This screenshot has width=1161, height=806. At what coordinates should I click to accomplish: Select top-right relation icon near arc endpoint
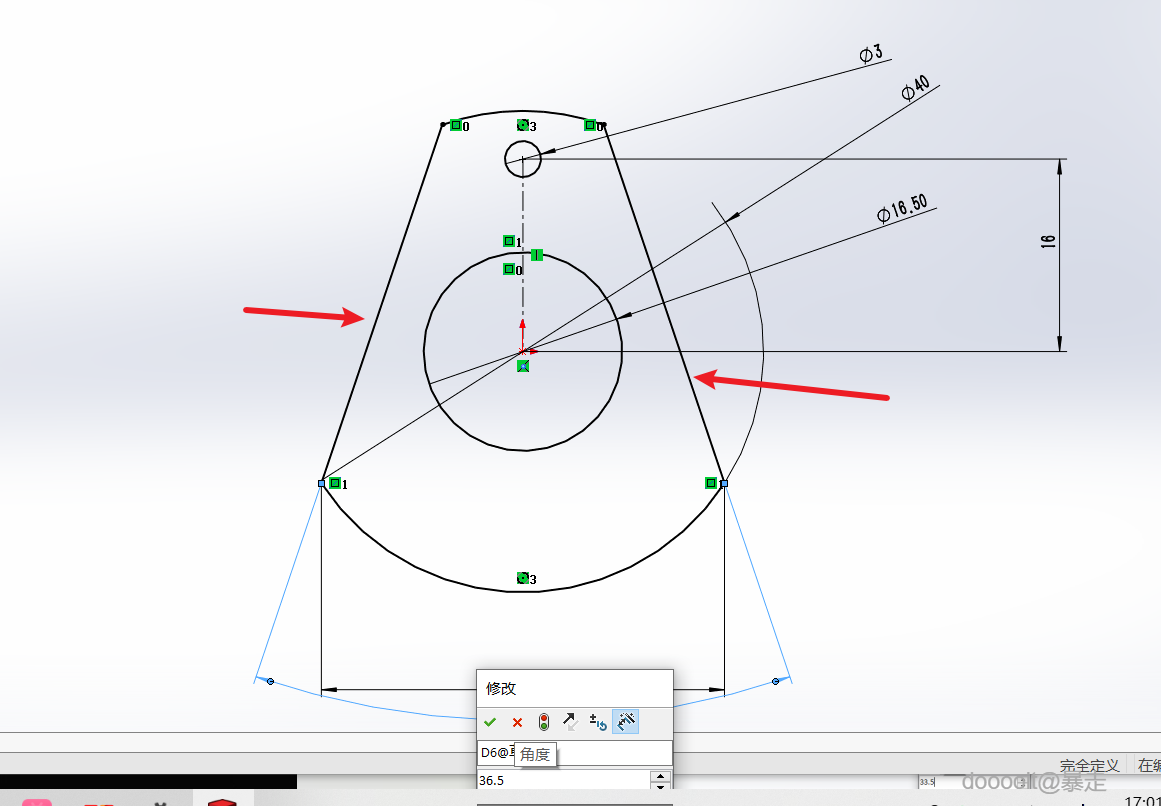click(x=589, y=125)
